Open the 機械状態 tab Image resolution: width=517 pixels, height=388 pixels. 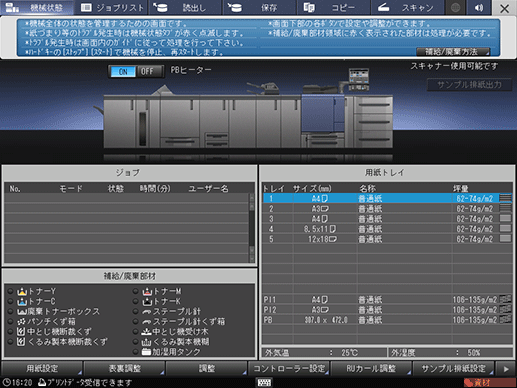(x=37, y=7)
